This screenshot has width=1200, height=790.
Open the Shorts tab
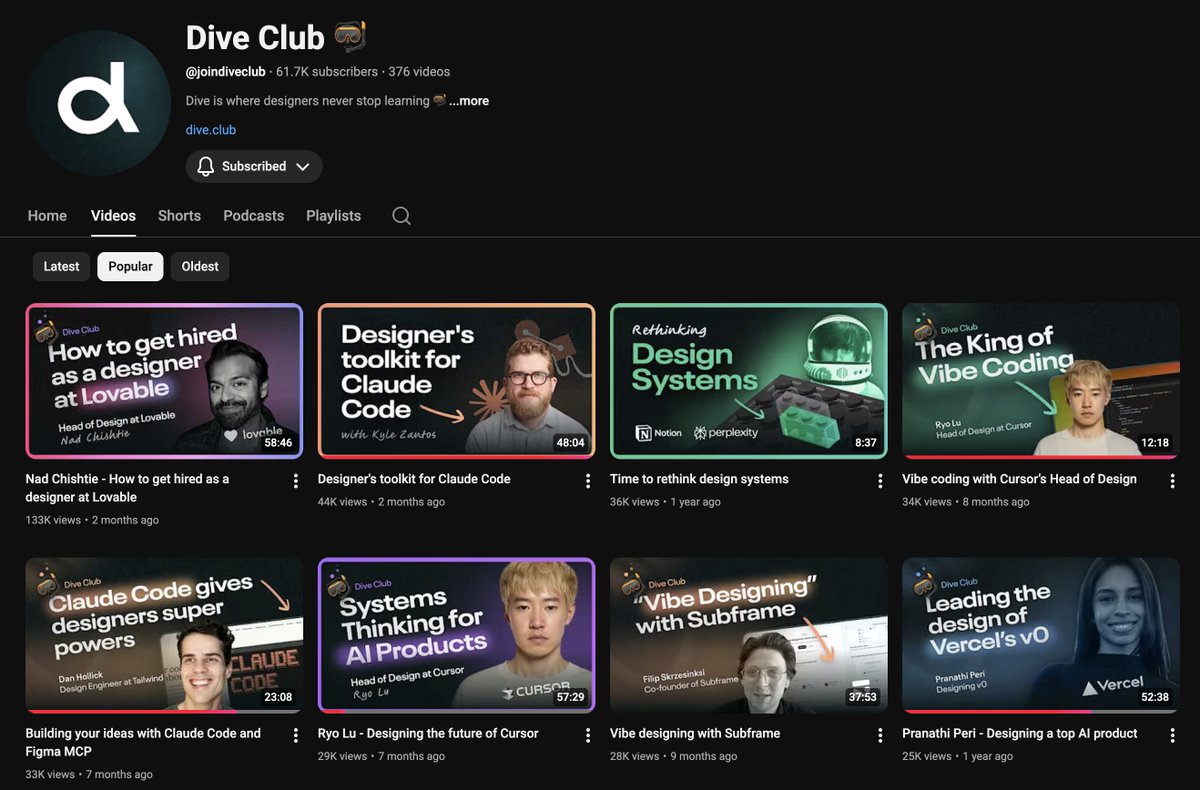[x=179, y=216]
